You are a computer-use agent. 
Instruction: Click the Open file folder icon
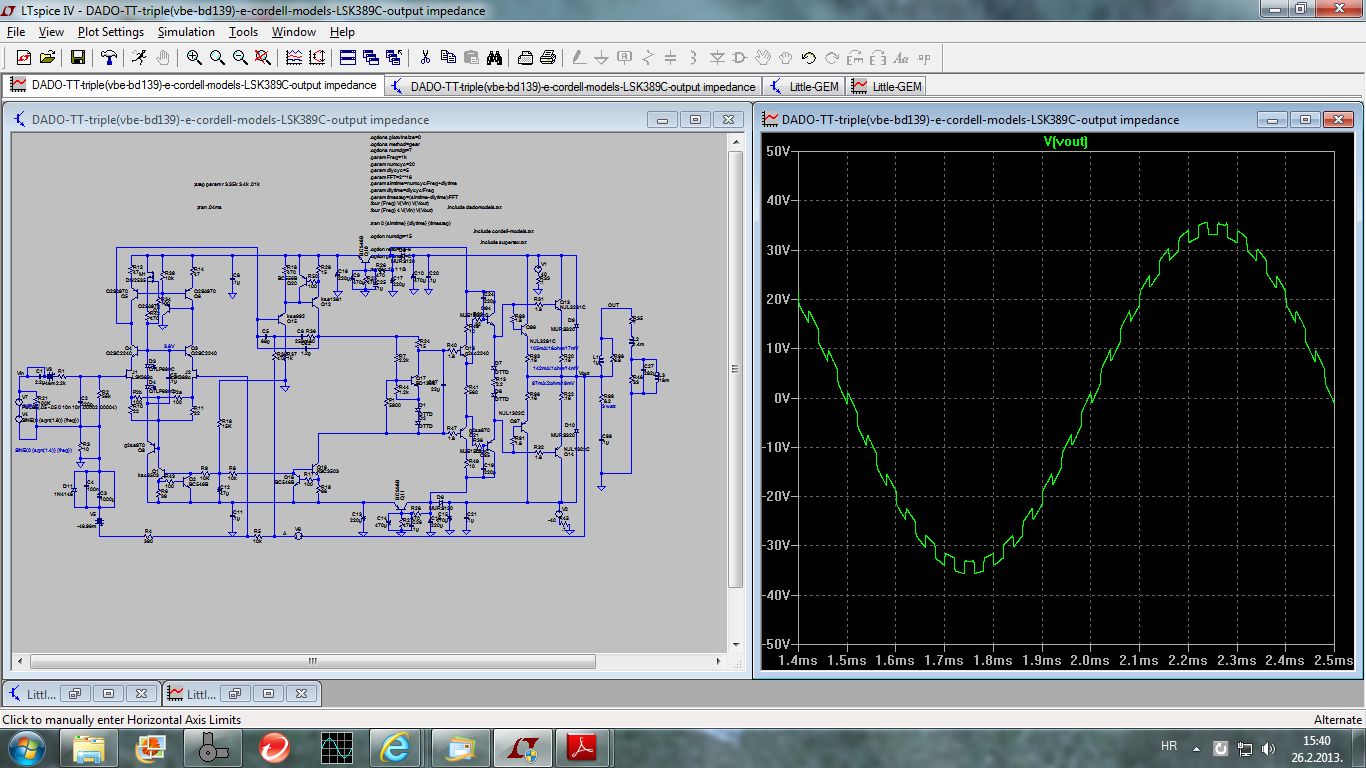click(x=47, y=57)
